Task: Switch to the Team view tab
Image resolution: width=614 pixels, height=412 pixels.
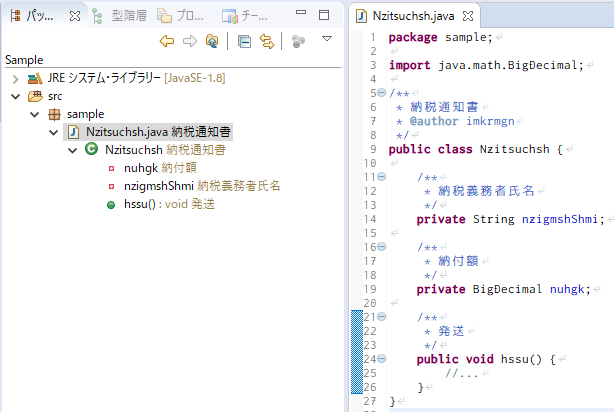Action: tap(245, 16)
